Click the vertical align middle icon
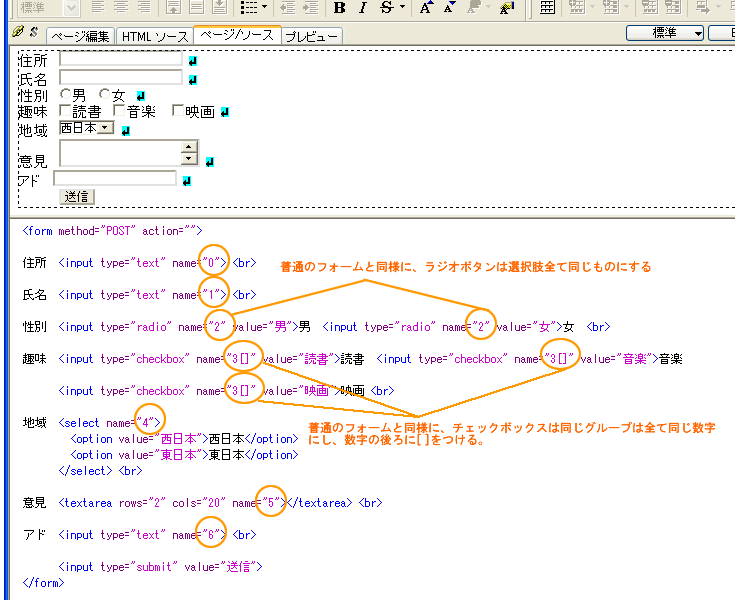Screen dimensions: 735x600 point(196,7)
